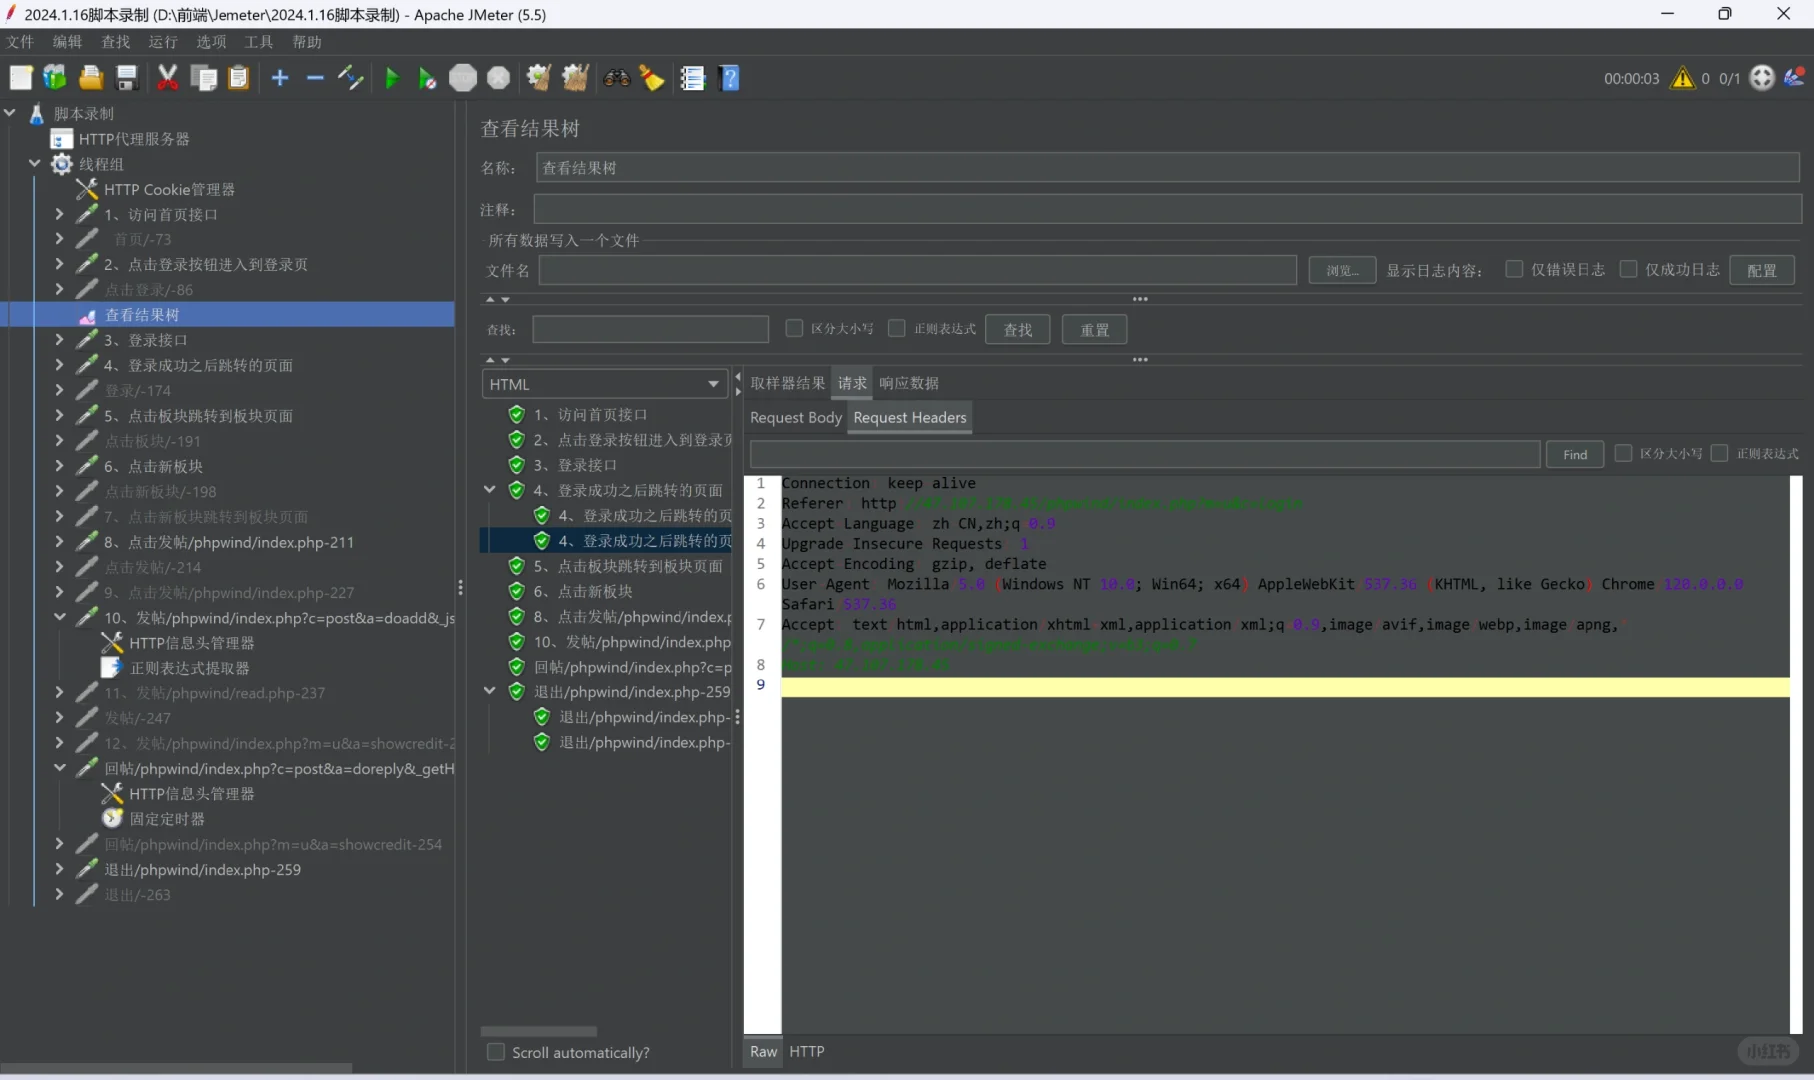1814x1080 pixels.
Task: Collapse the 脚本录制 test plan node
Action: coord(10,114)
